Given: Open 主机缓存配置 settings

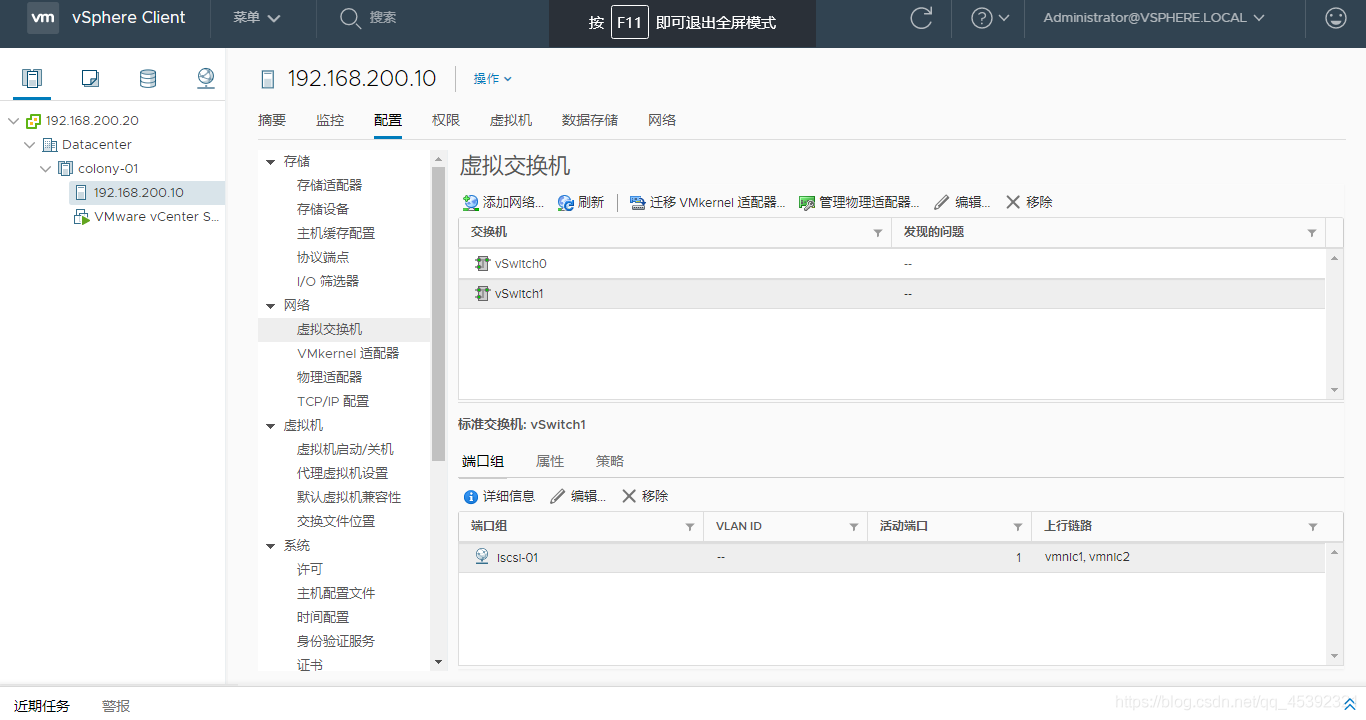Looking at the screenshot, I should click(x=336, y=233).
